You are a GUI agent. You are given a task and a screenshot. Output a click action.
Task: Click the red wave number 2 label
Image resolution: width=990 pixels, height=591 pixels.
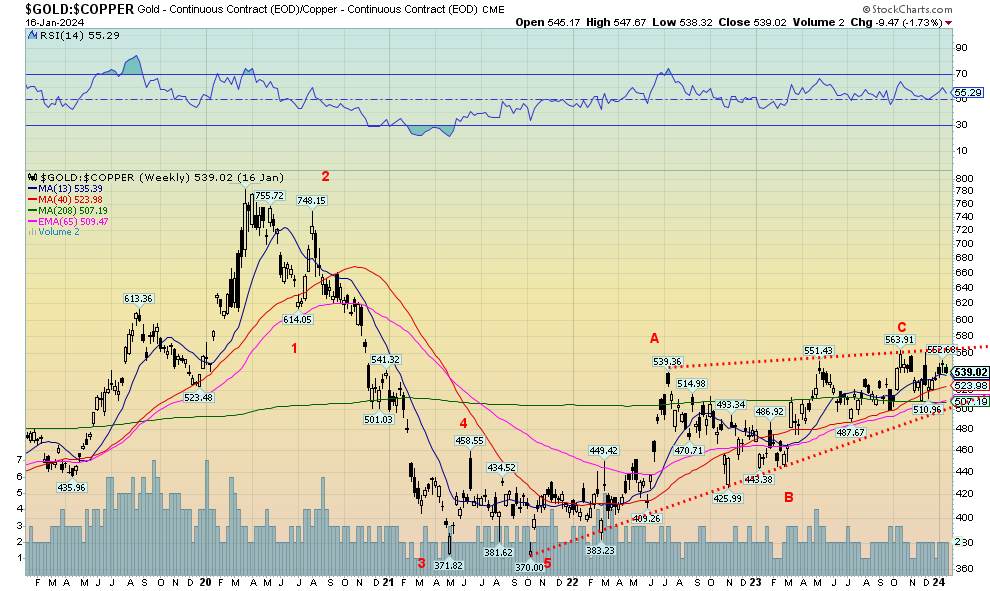[325, 176]
